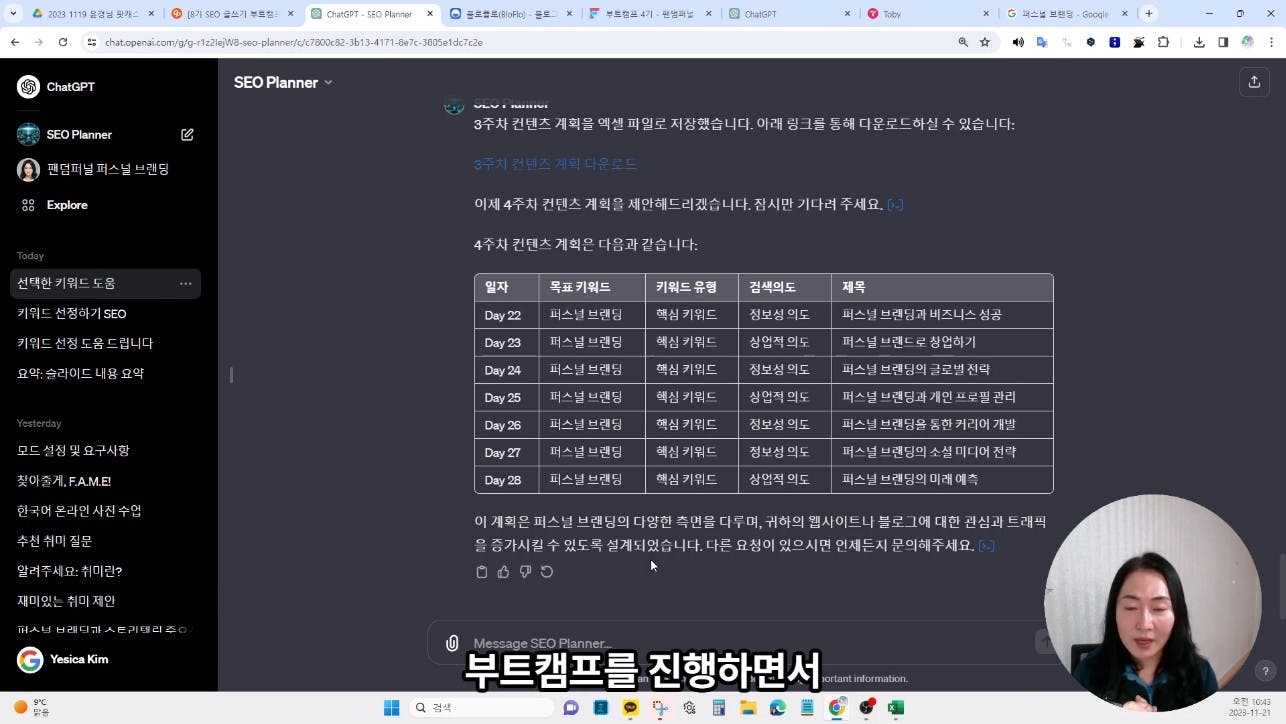Give thumbs down to the response
The height and width of the screenshot is (724, 1286).
pos(525,572)
